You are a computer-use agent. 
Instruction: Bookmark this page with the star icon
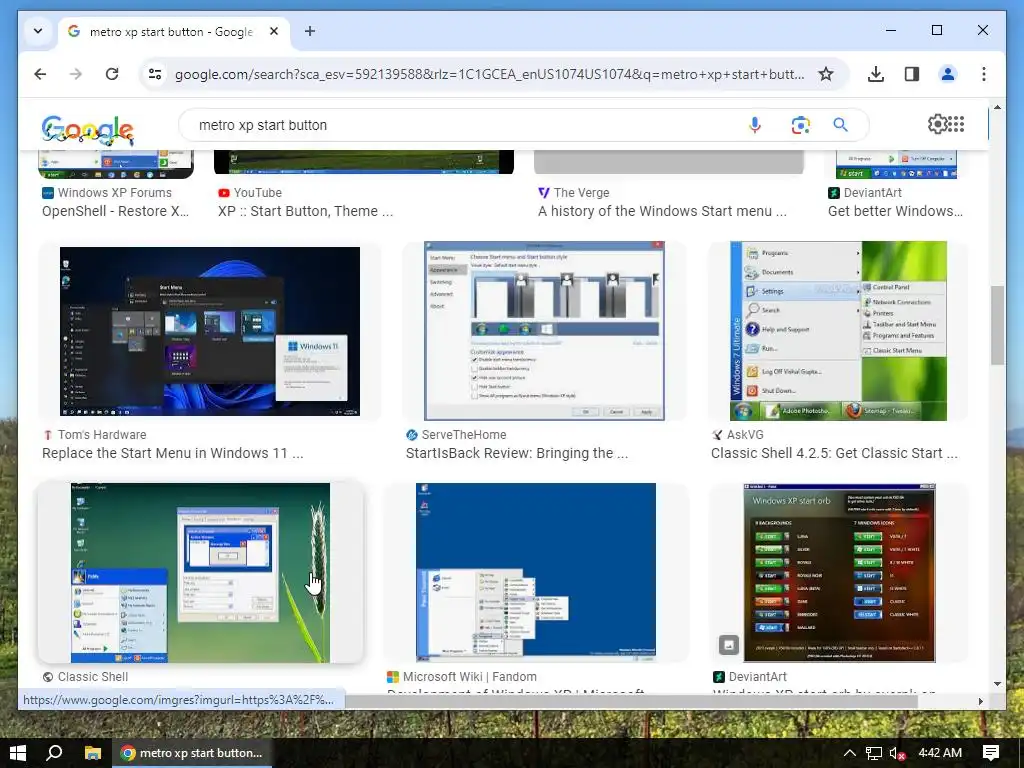pyautogui.click(x=826, y=74)
